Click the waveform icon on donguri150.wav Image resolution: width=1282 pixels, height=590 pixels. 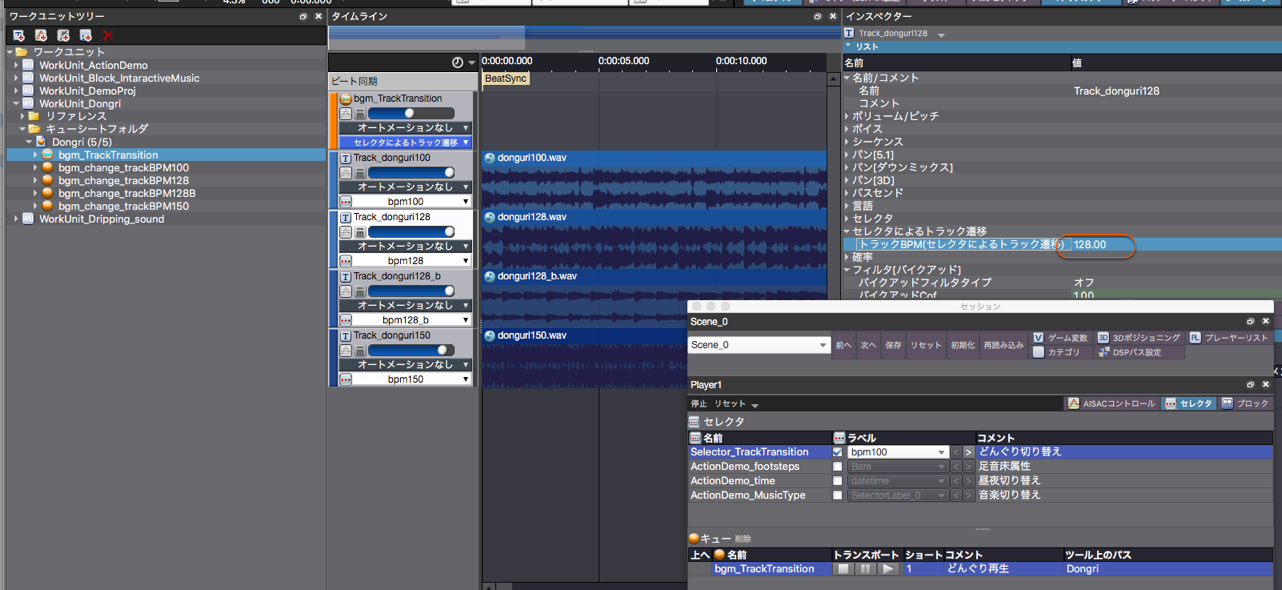[490, 335]
